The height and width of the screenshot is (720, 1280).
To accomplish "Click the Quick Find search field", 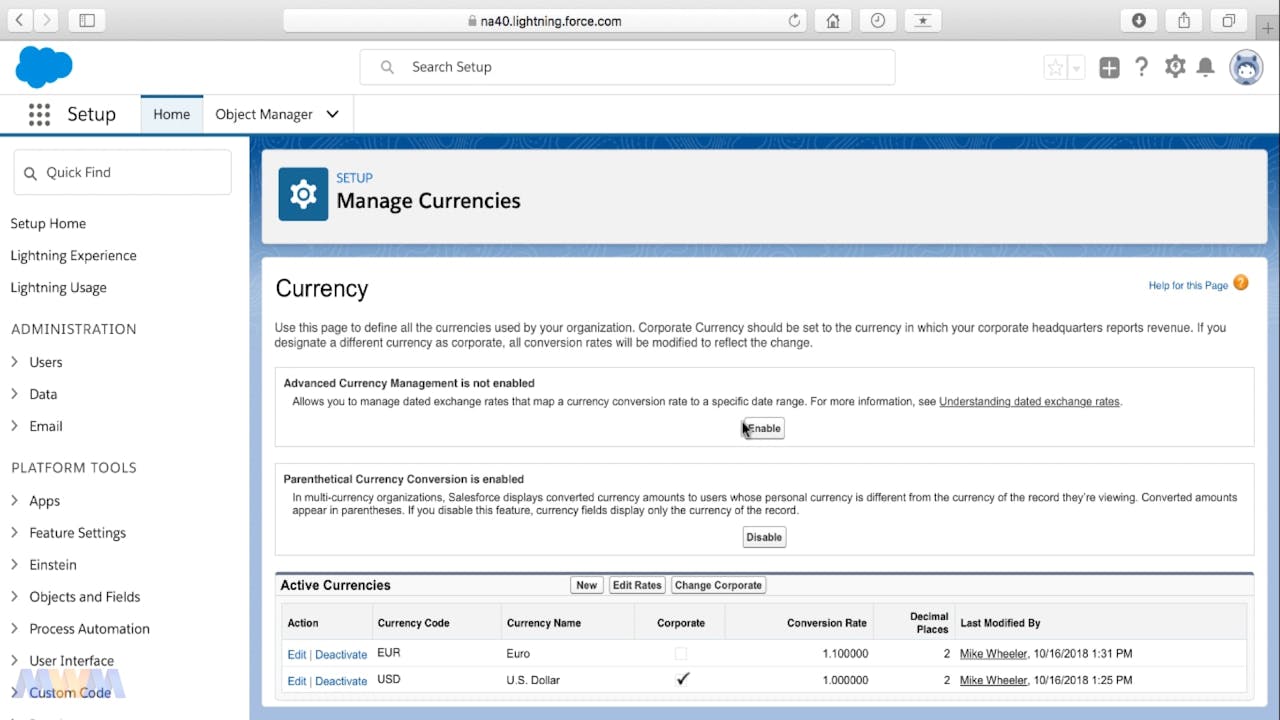I will pyautogui.click(x=123, y=172).
